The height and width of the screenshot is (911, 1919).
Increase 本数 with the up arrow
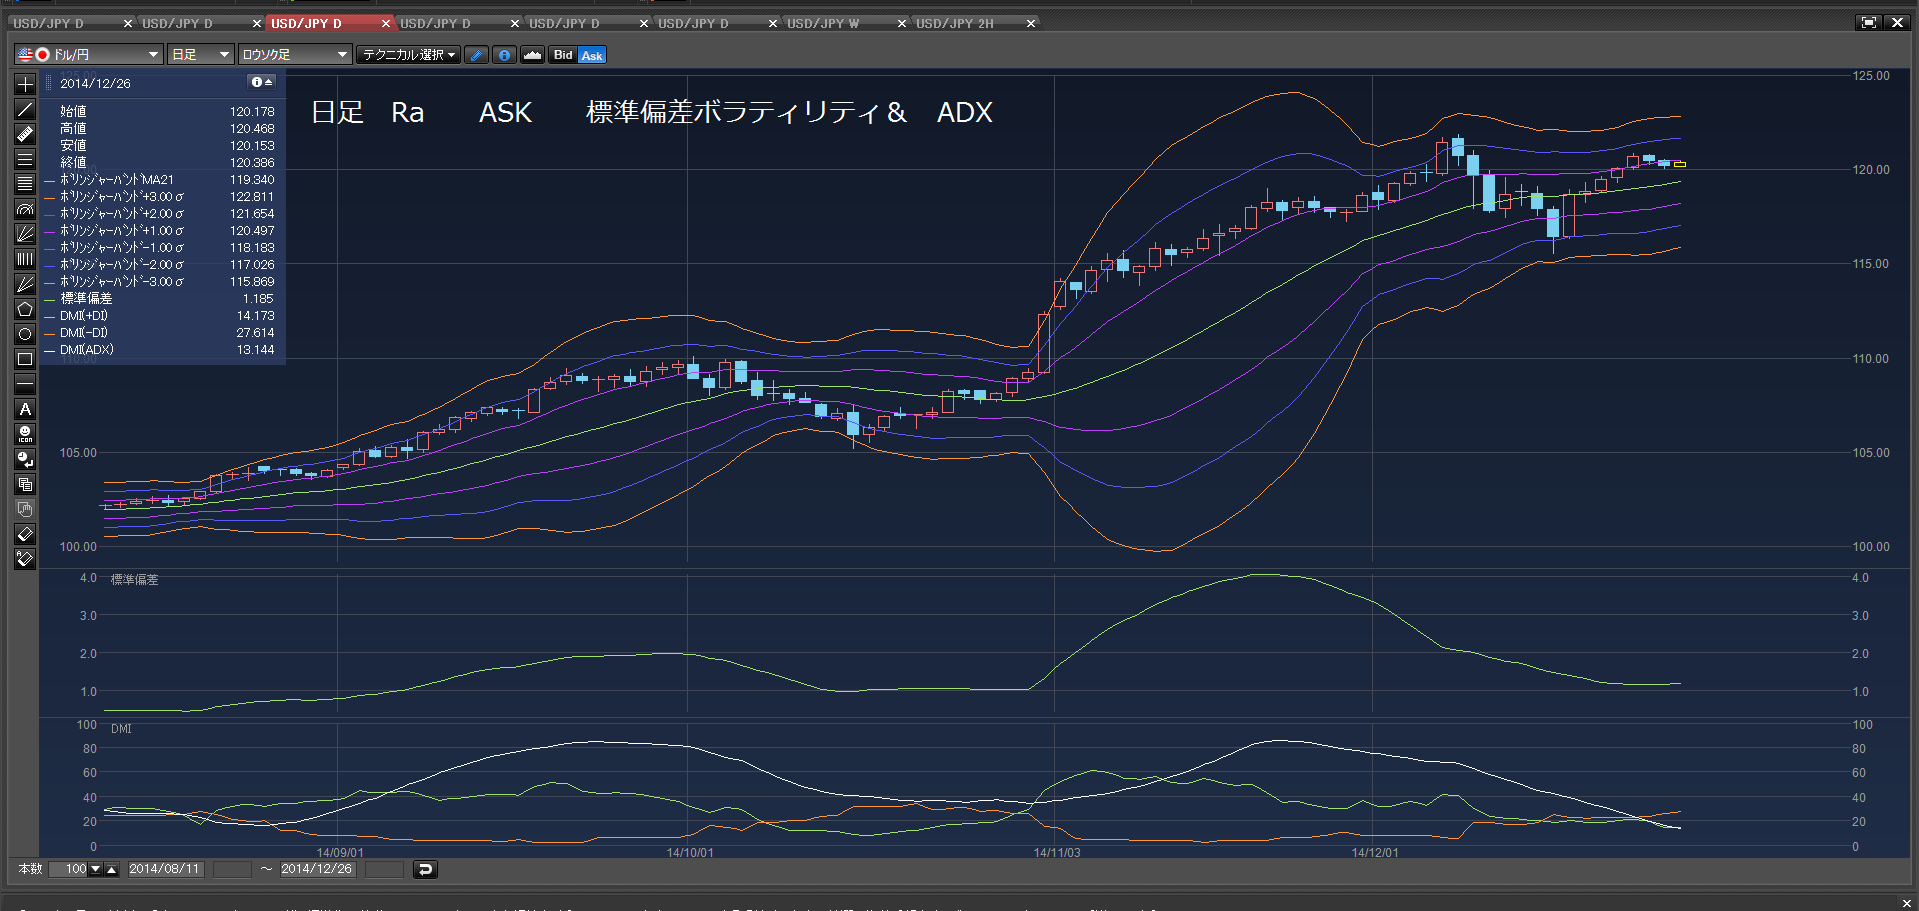(x=112, y=869)
